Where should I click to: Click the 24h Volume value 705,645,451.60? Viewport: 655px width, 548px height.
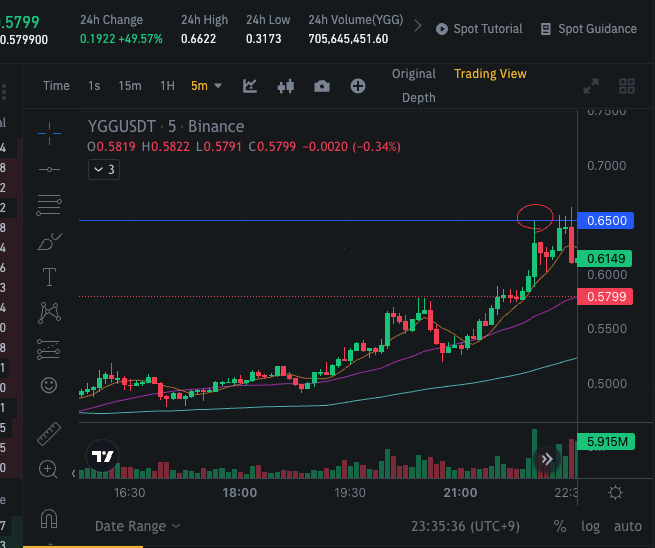pos(348,39)
